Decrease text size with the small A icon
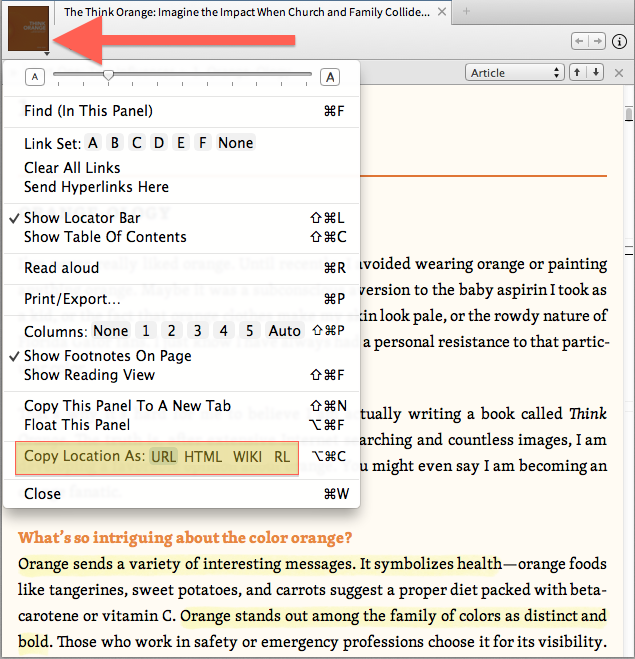635x659 pixels. coord(35,77)
